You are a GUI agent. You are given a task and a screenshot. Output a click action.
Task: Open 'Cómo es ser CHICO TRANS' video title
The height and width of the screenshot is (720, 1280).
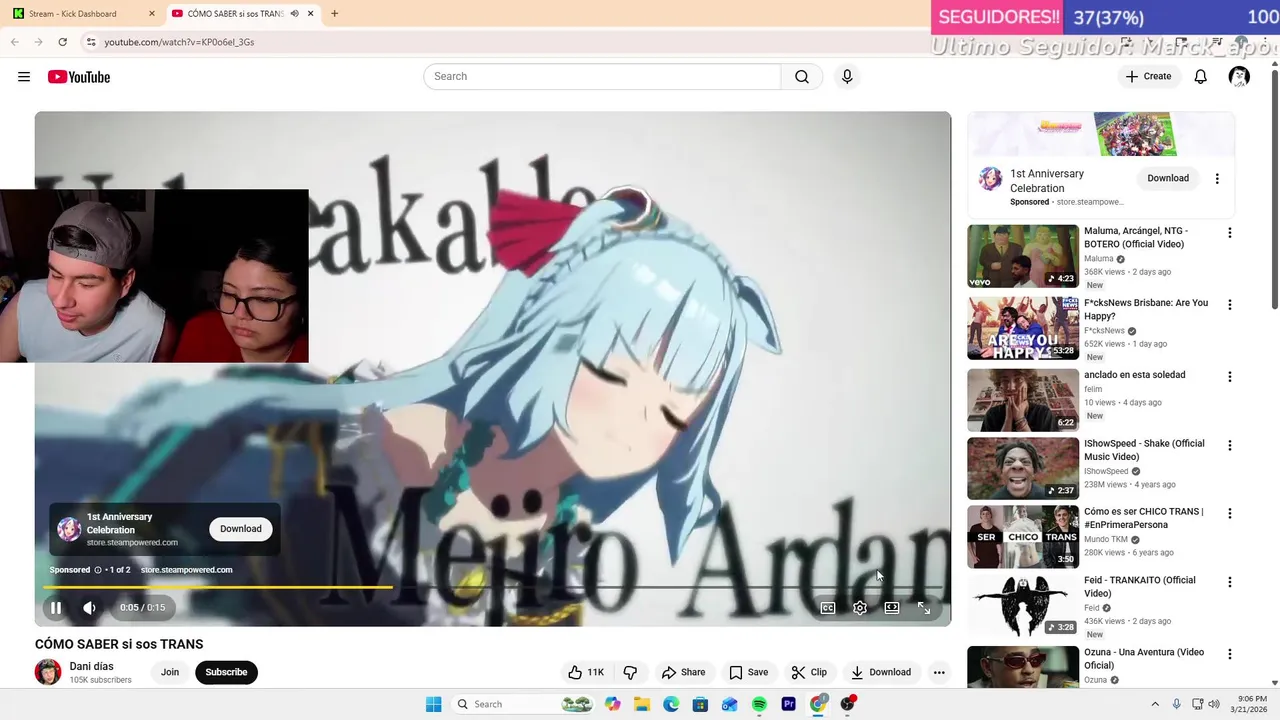(x=1144, y=518)
